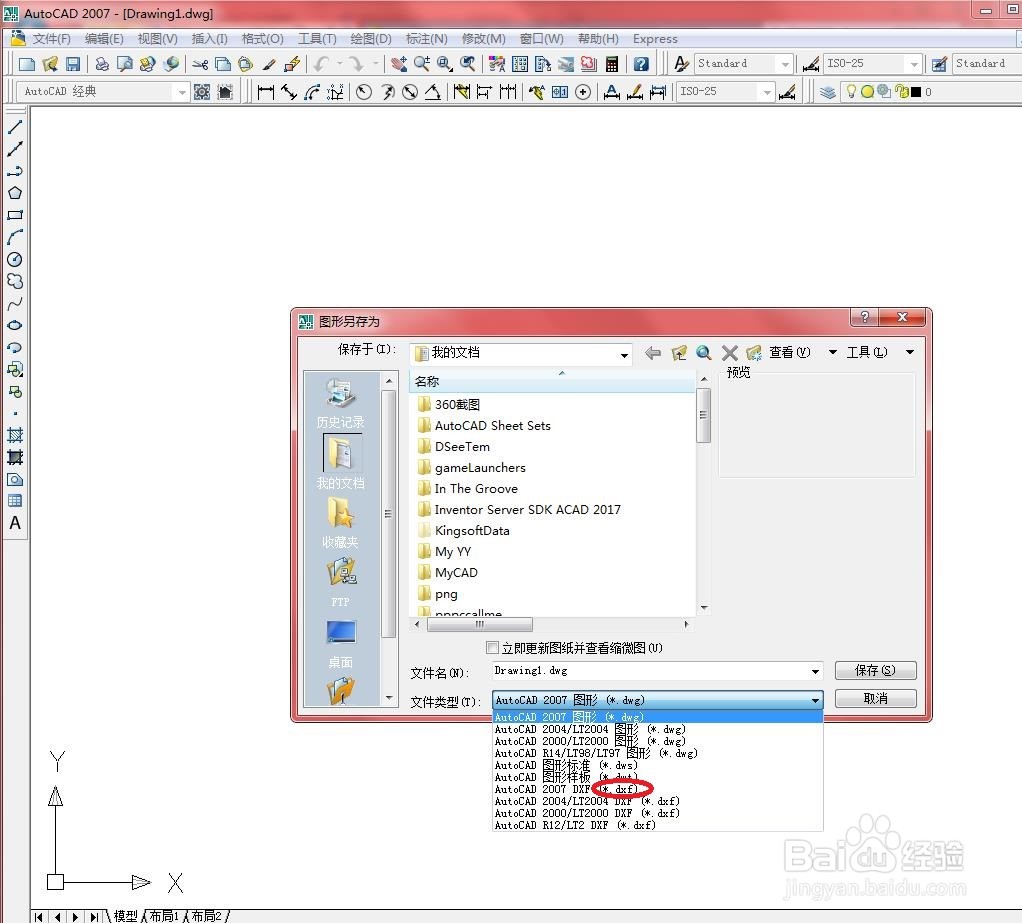Image resolution: width=1022 pixels, height=923 pixels.
Task: Check the 立即更新图纸并查看缩微图 checkbox
Action: [493, 647]
